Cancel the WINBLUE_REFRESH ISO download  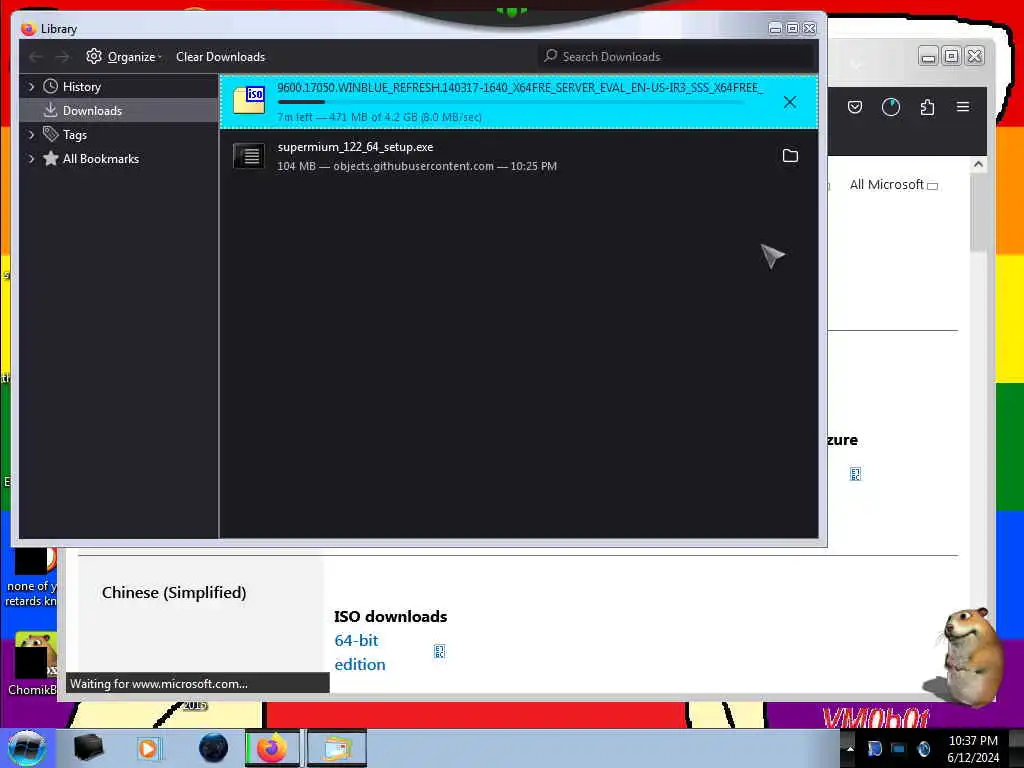tap(790, 102)
